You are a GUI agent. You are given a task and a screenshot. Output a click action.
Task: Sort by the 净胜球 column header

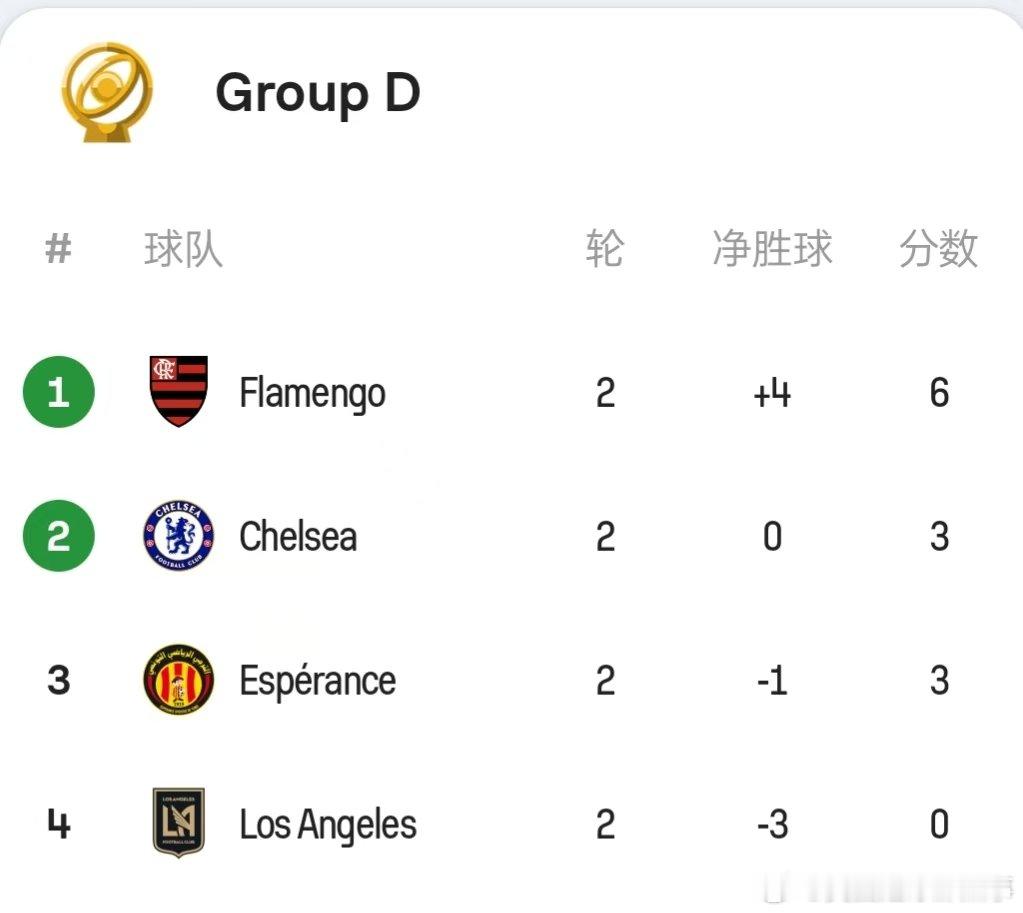click(772, 249)
